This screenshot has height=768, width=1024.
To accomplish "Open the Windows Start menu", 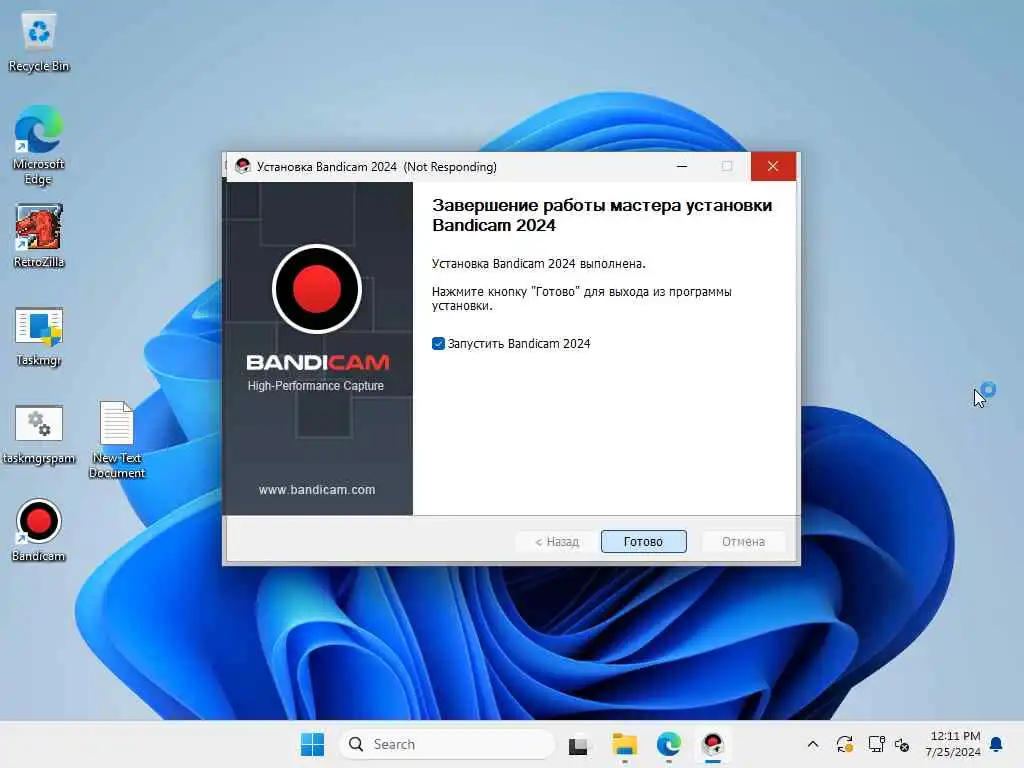I will [312, 744].
